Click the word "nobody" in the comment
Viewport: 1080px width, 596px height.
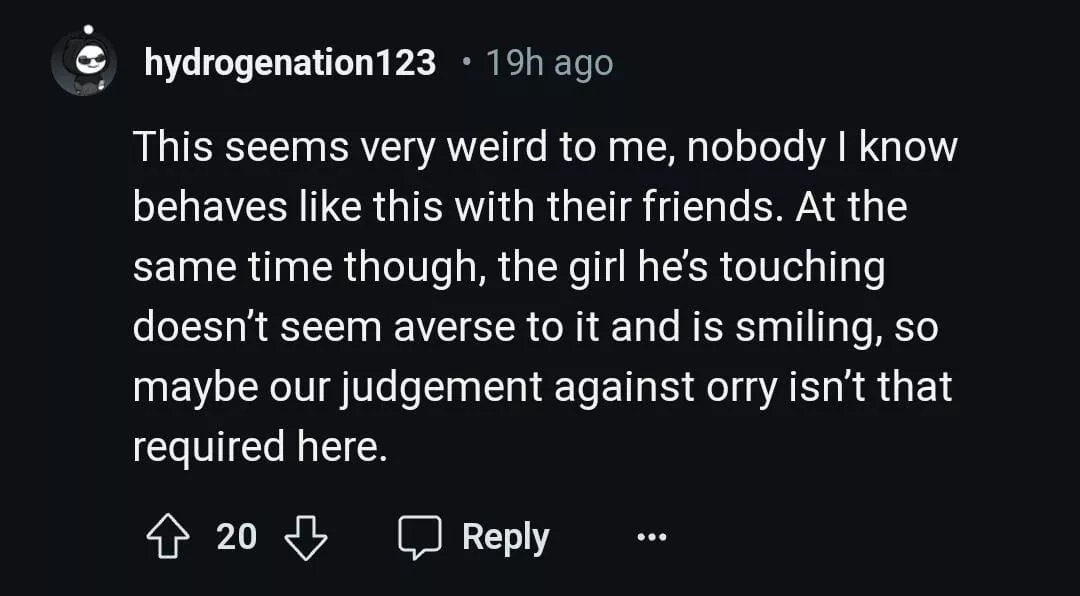pyautogui.click(x=749, y=148)
